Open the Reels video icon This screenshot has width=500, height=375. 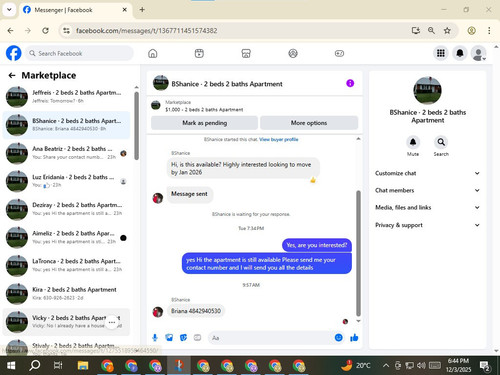point(199,53)
